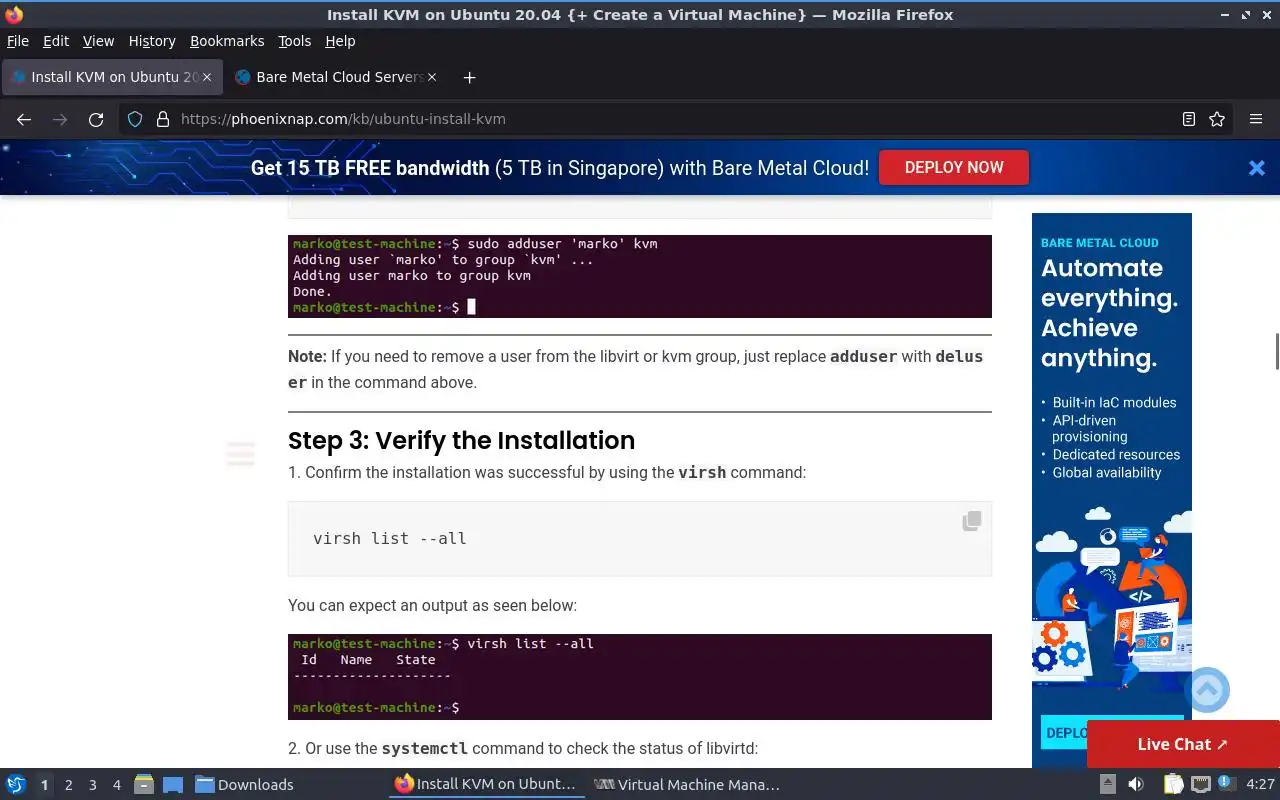The height and width of the screenshot is (800, 1280).
Task: Click the virsh list terminal screenshot
Action: click(x=640, y=677)
